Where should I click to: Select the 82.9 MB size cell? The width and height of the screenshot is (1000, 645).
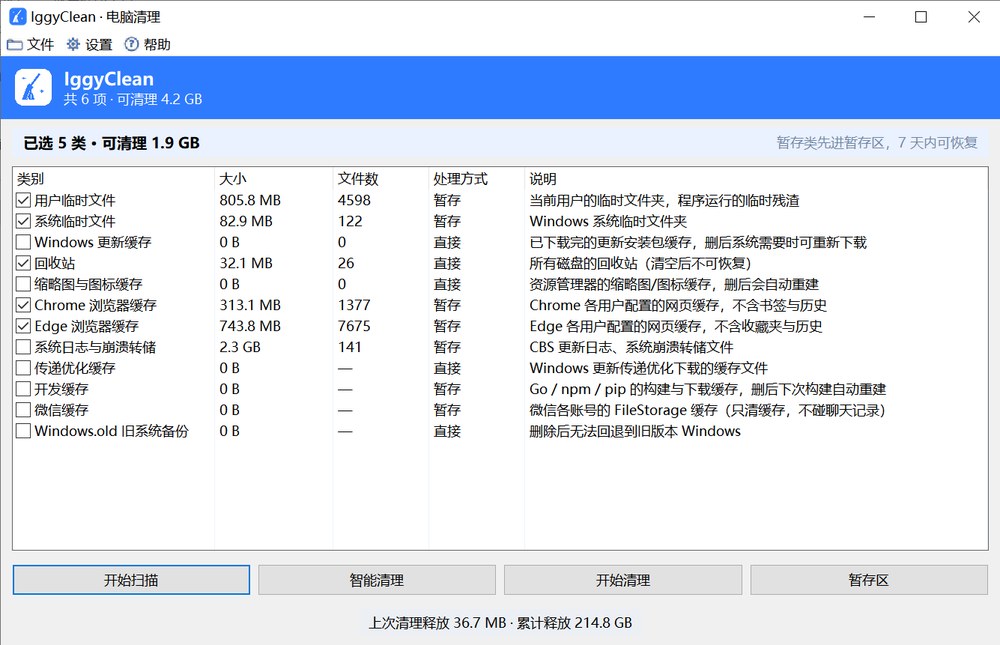[246, 221]
